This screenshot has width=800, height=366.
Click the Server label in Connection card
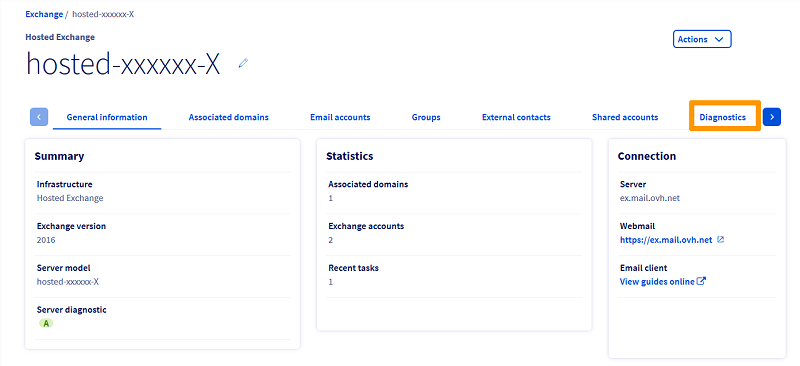[634, 184]
